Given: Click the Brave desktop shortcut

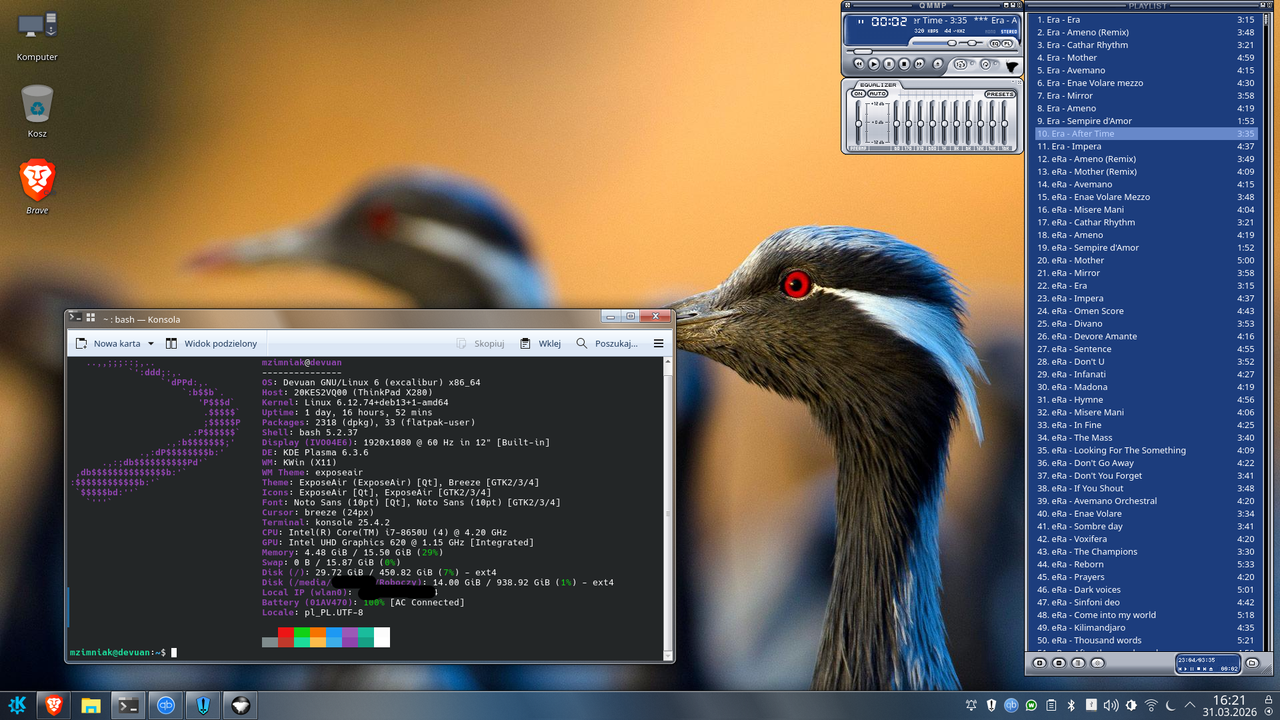Looking at the screenshot, I should tap(37, 187).
